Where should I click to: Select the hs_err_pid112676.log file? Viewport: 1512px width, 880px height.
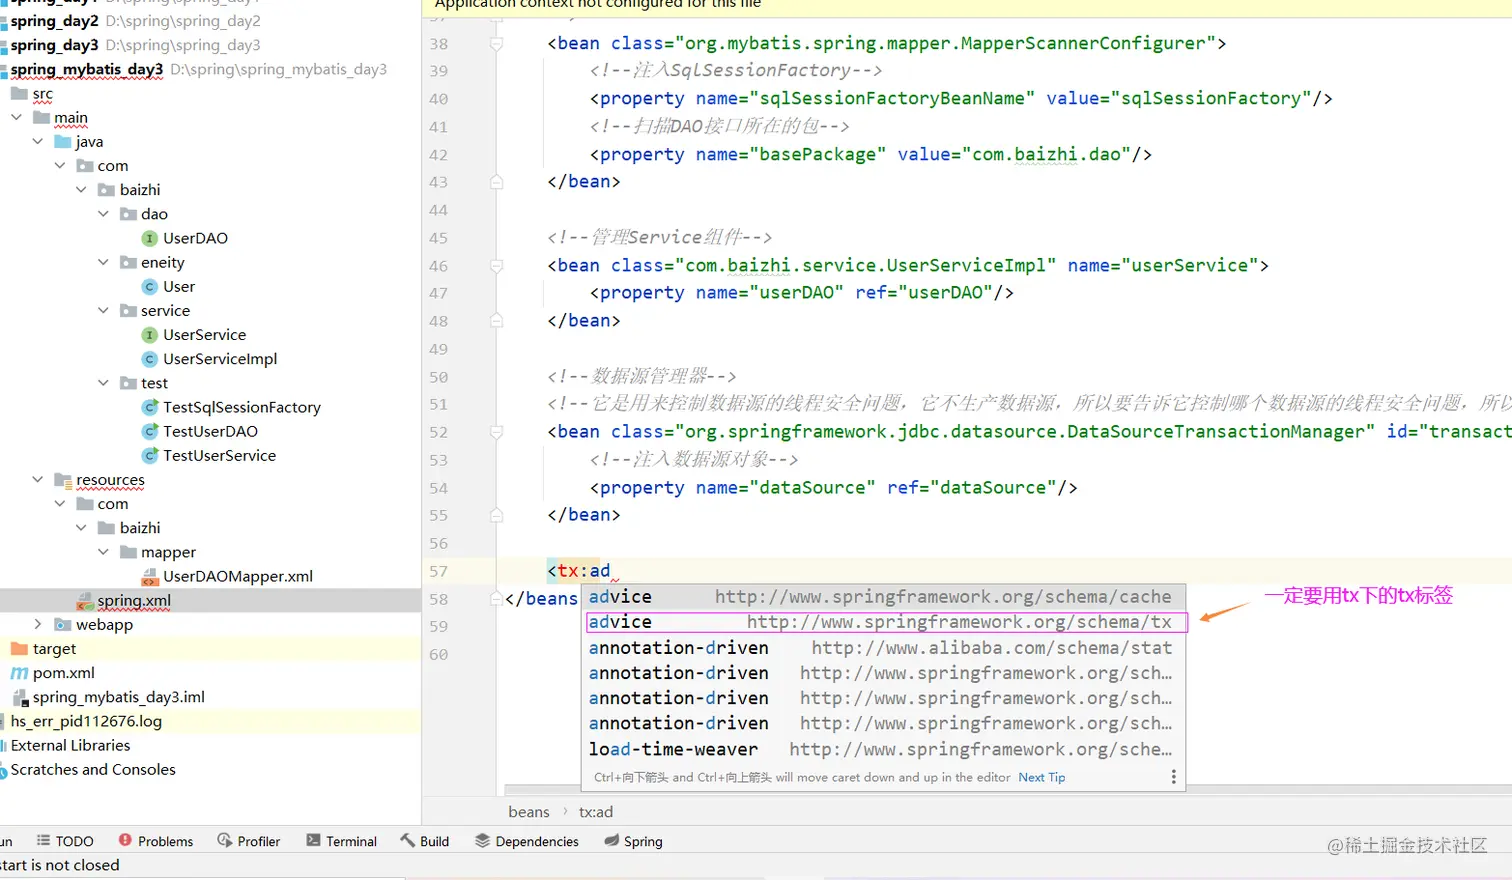[x=86, y=721]
